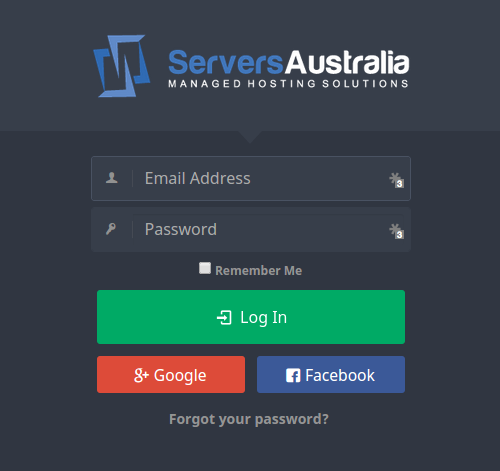Click the sign-in arrow icon beside Log In
Screen dimensions: 500x471
(224, 317)
